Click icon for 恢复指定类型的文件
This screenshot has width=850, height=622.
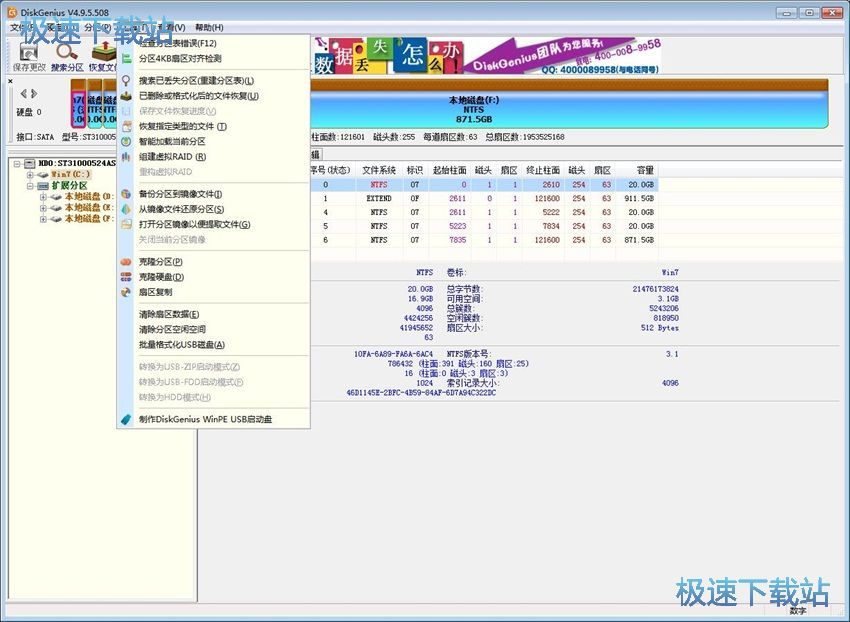click(x=126, y=126)
